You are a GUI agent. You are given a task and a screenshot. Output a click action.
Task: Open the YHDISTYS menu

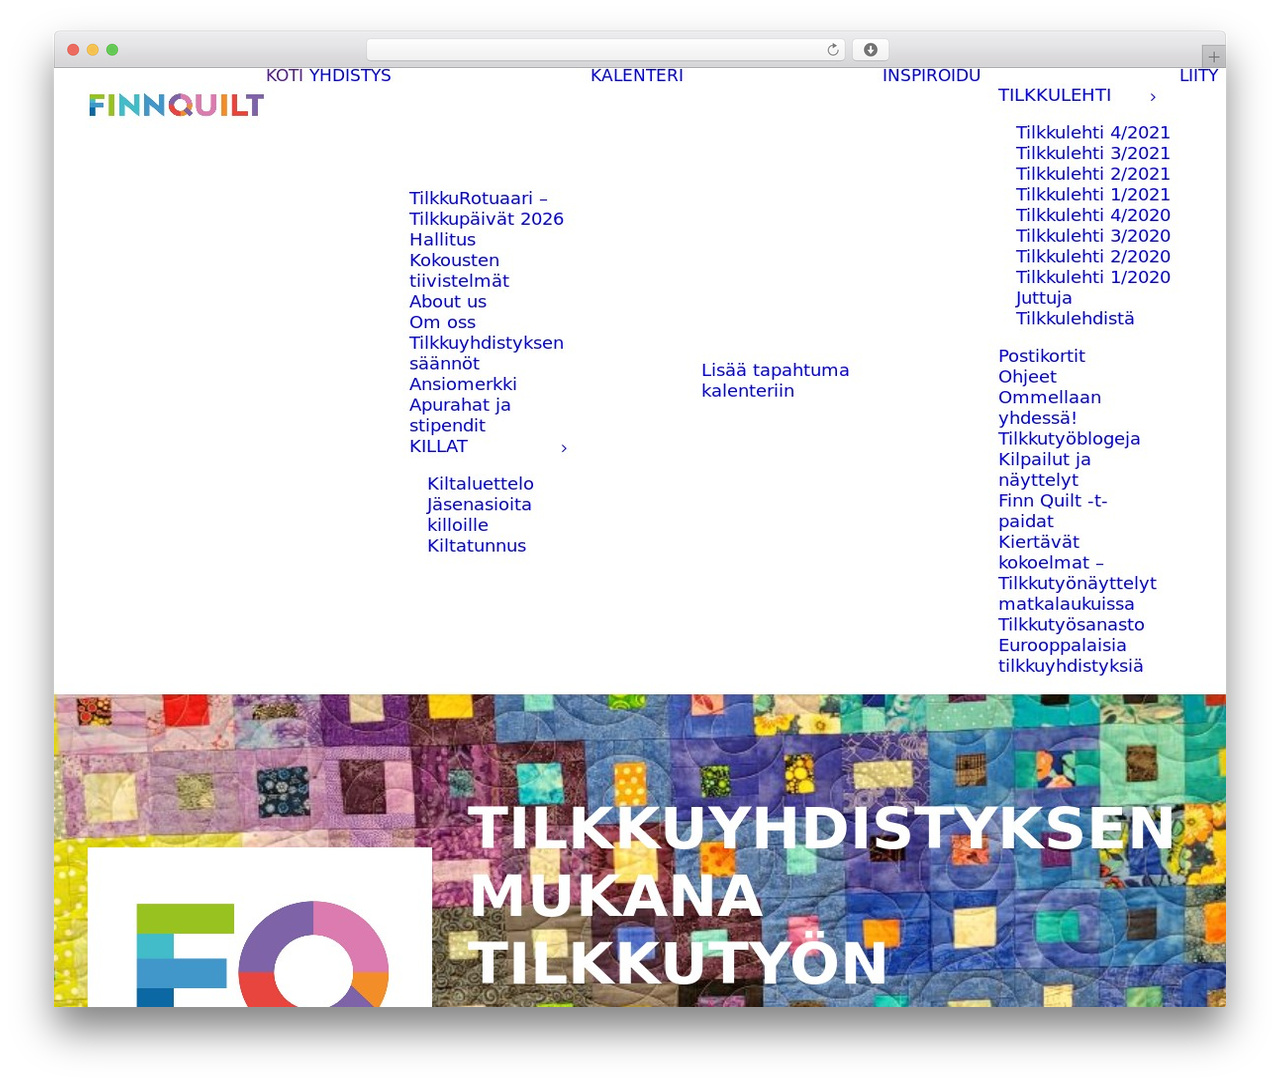[x=350, y=75]
